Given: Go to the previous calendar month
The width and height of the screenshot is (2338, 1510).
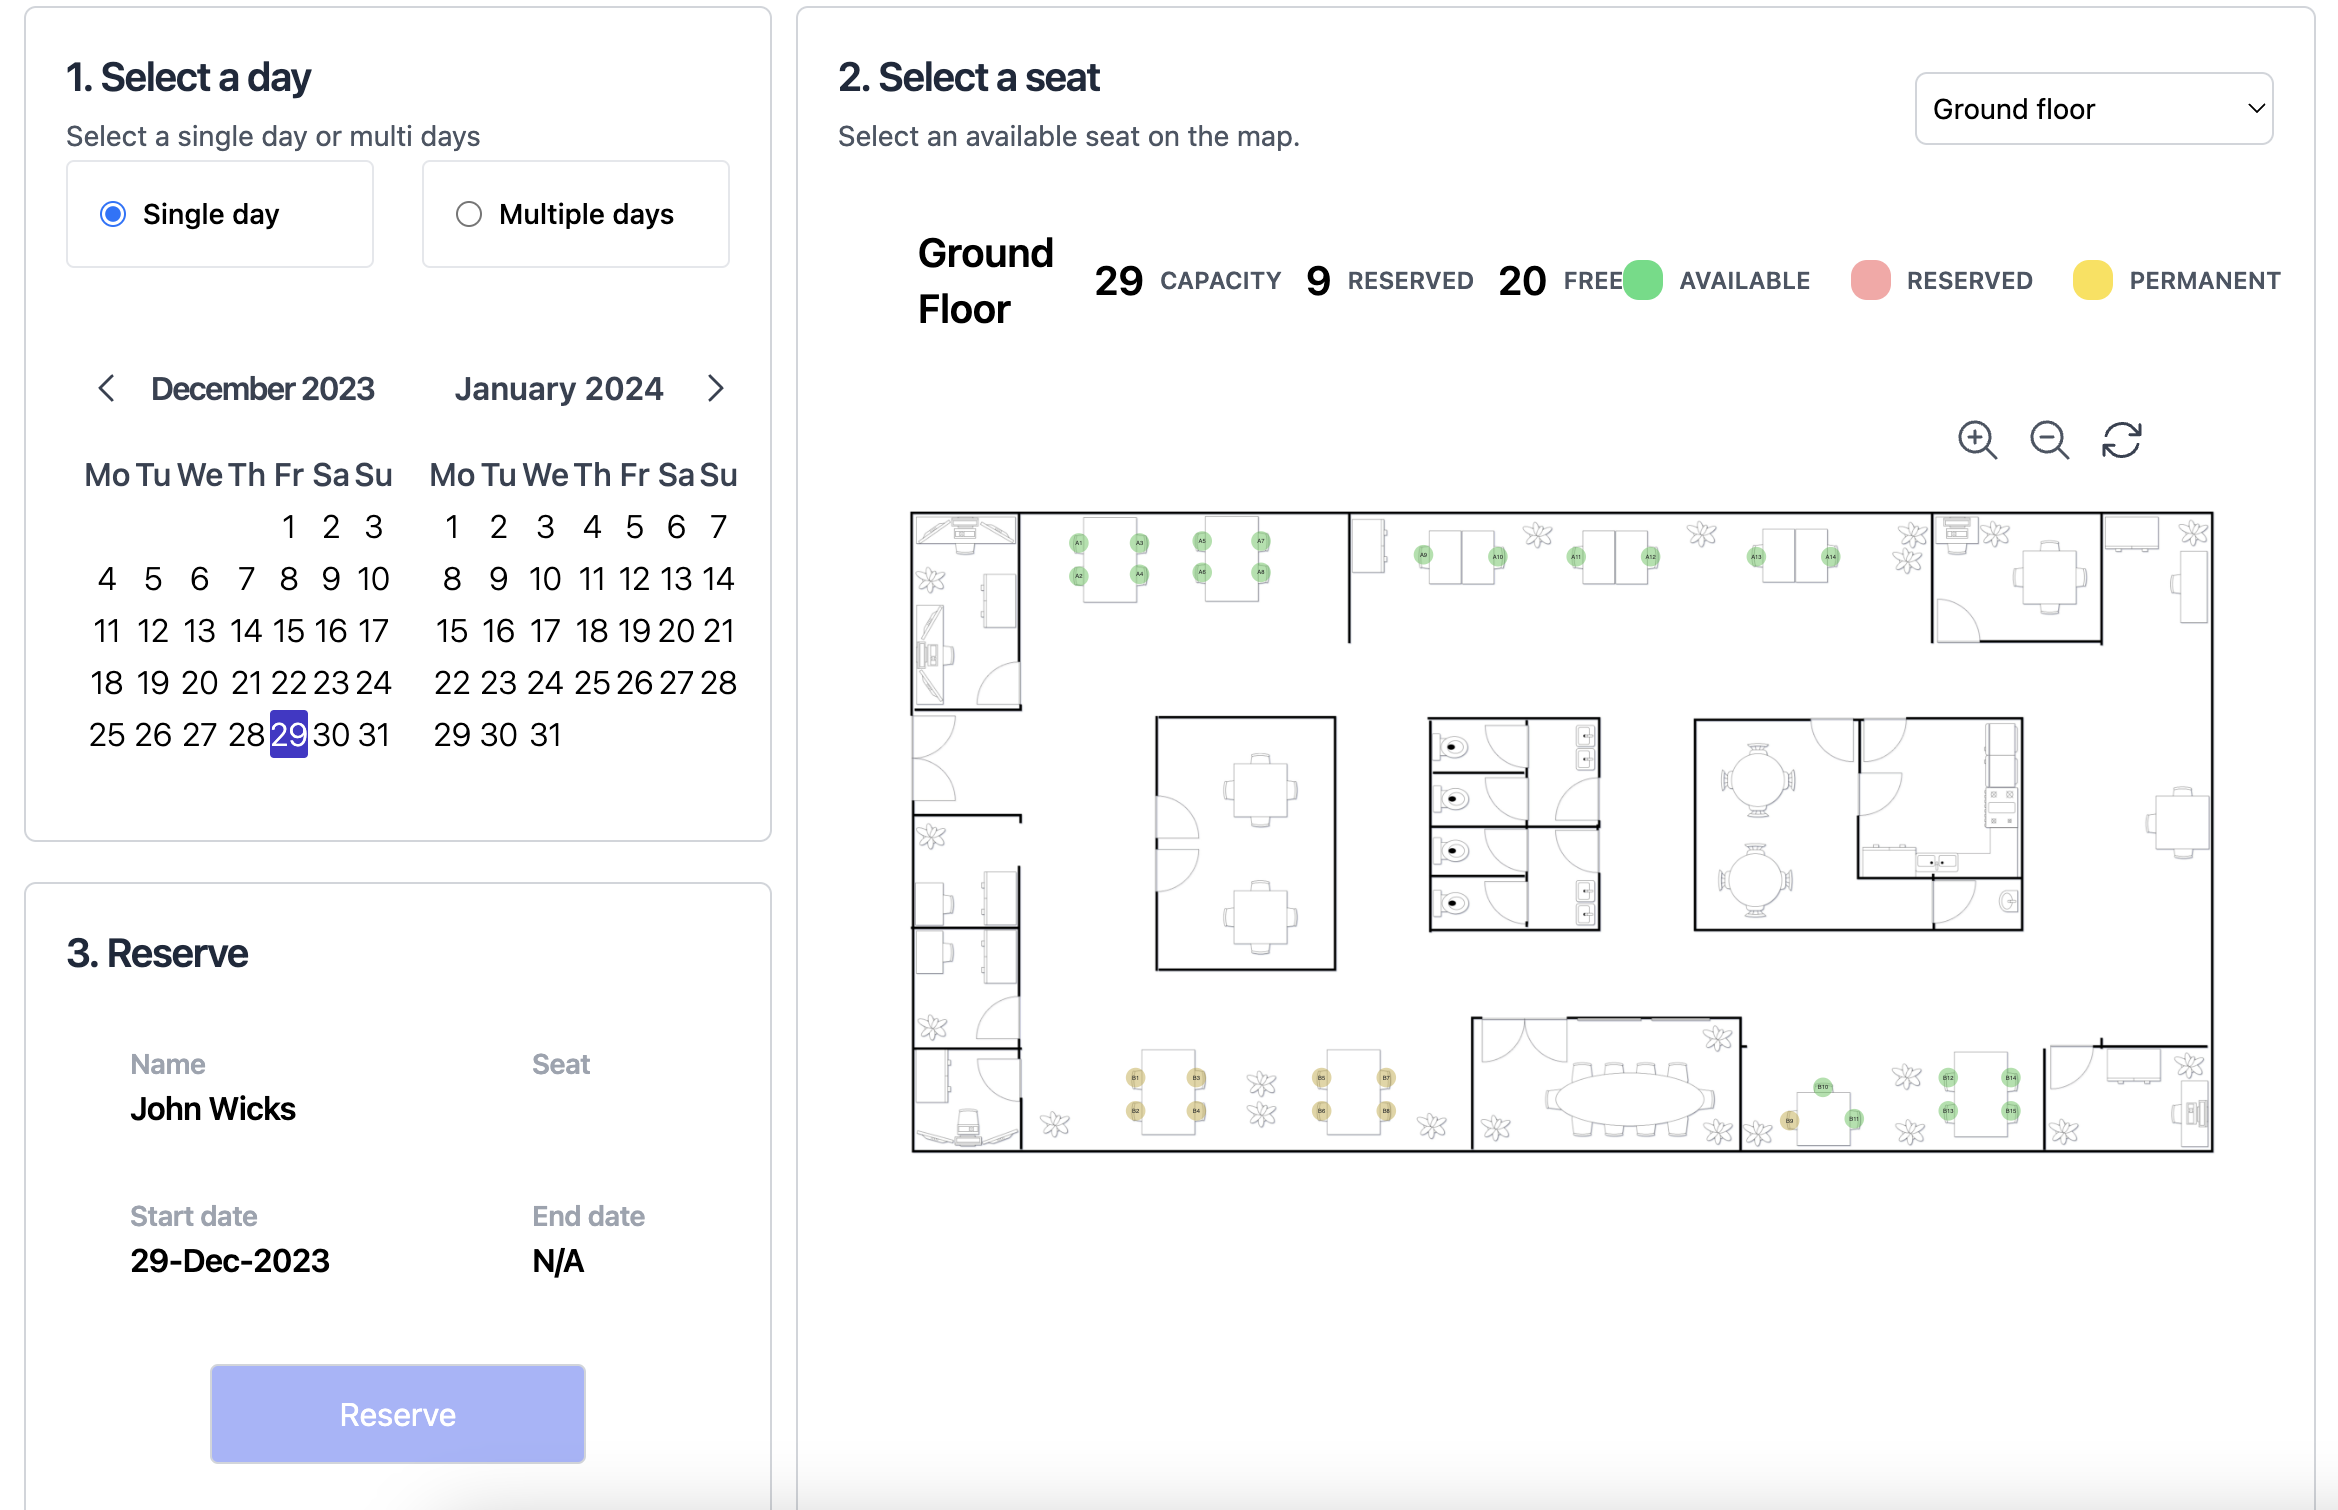Looking at the screenshot, I should pos(106,389).
